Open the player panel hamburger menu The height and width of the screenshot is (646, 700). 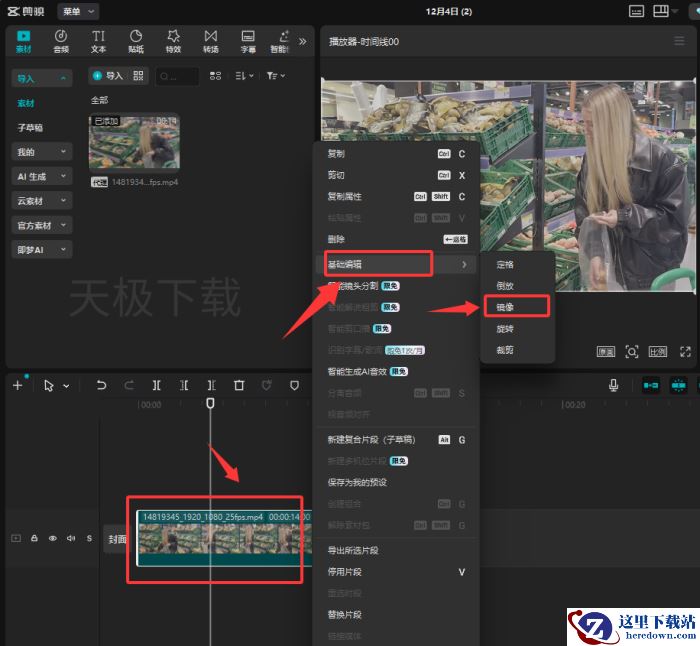pyautogui.click(x=679, y=41)
